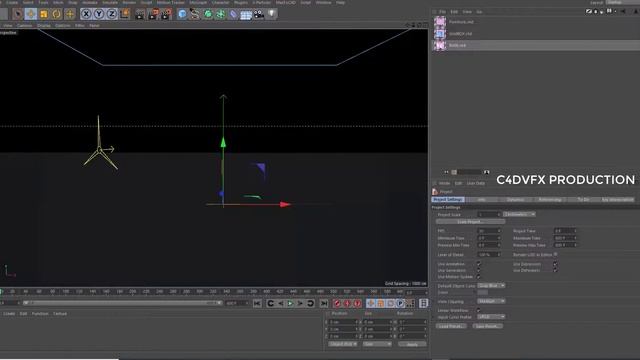Open attribute manager User Data menu
Image resolution: width=640 pixels, height=360 pixels.
point(476,184)
